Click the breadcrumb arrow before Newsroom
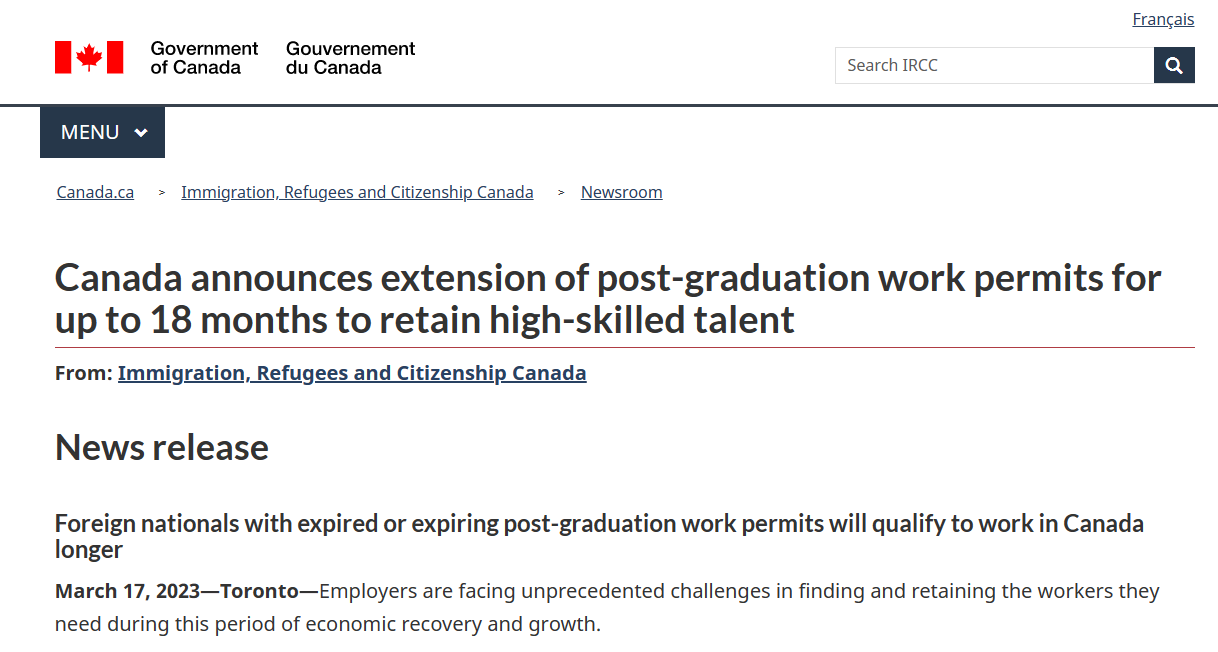This screenshot has width=1218, height=652. point(561,193)
